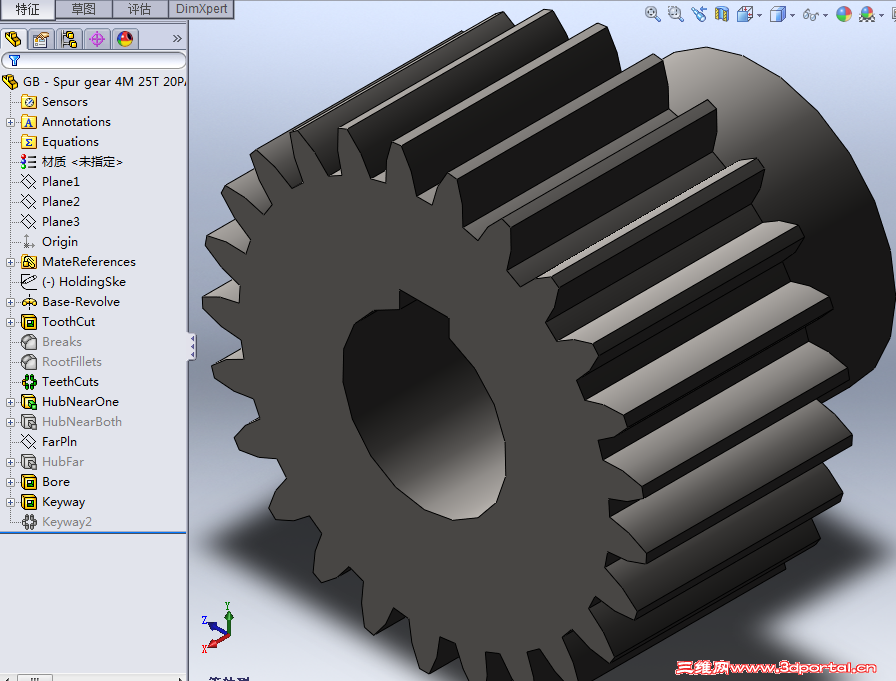Click the Edit Appearance color ball
Screen dimensions: 896x681
(x=843, y=14)
